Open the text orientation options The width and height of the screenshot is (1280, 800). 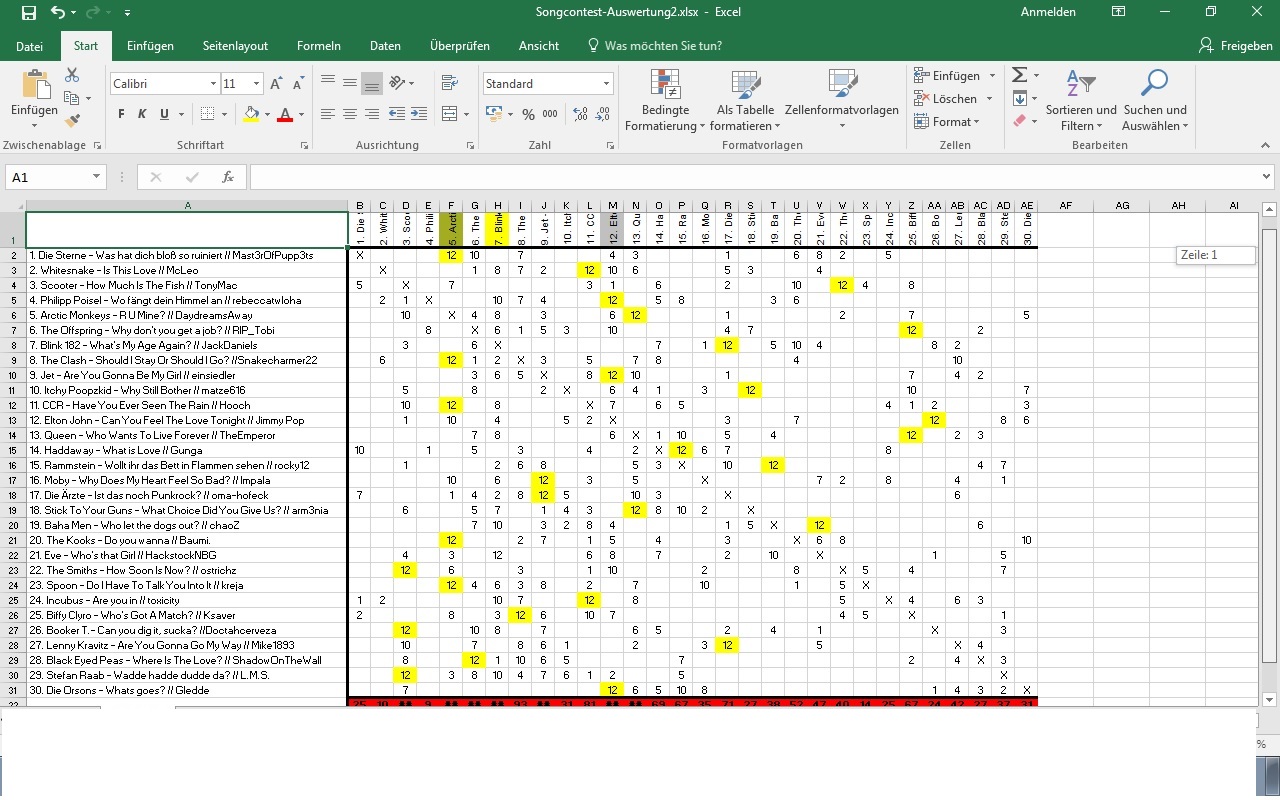click(397, 83)
